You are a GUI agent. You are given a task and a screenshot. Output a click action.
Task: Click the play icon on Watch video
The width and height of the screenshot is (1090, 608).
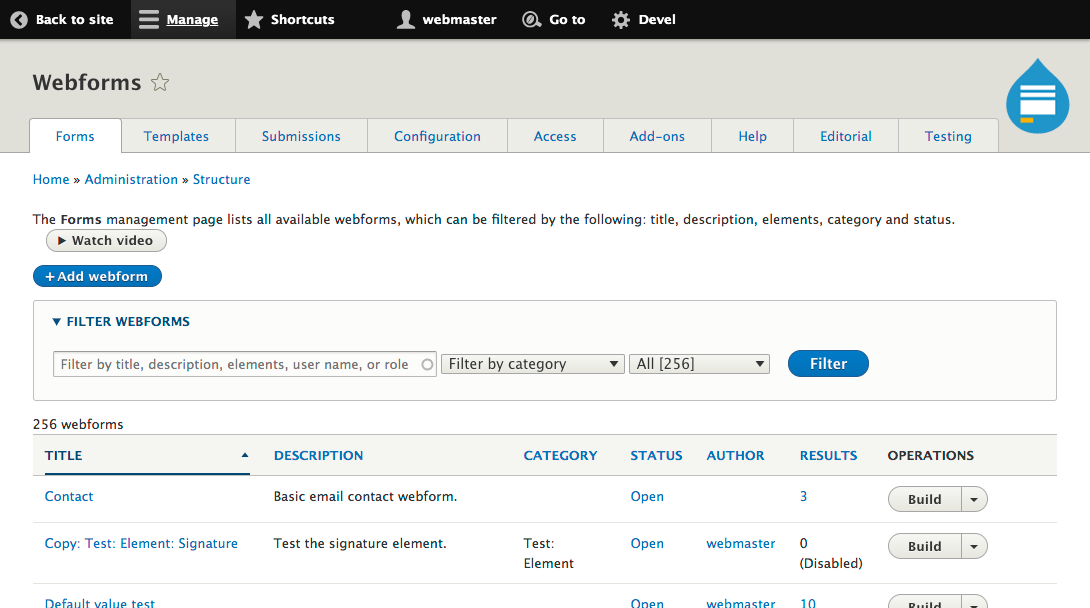(63, 240)
